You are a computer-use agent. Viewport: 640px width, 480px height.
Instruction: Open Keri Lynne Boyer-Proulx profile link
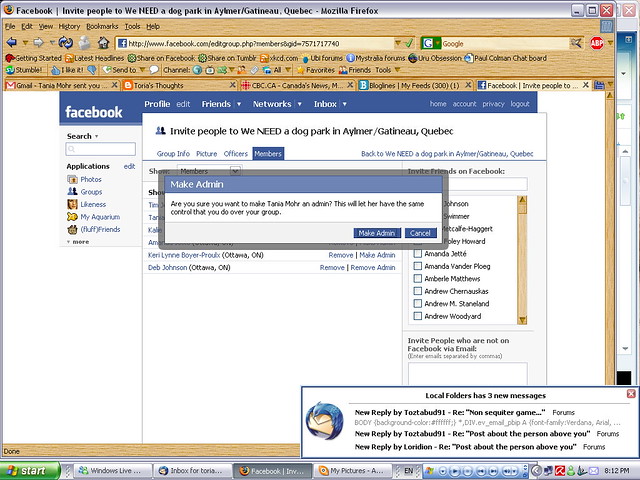point(184,255)
